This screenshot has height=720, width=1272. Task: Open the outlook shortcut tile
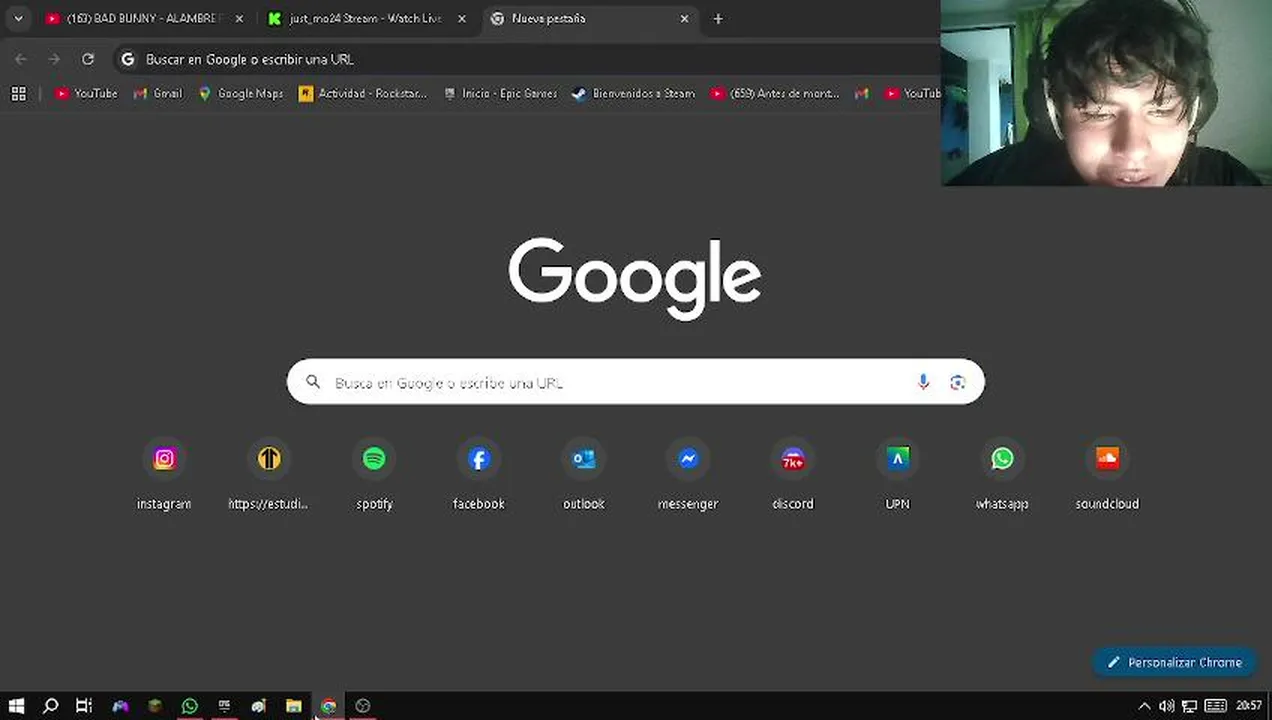584,476
